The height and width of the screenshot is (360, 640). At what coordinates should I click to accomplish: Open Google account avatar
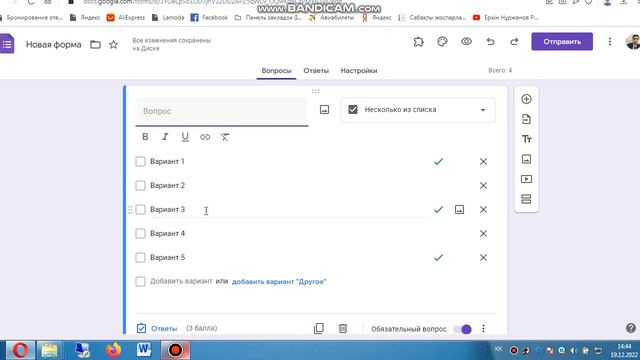coord(633,41)
